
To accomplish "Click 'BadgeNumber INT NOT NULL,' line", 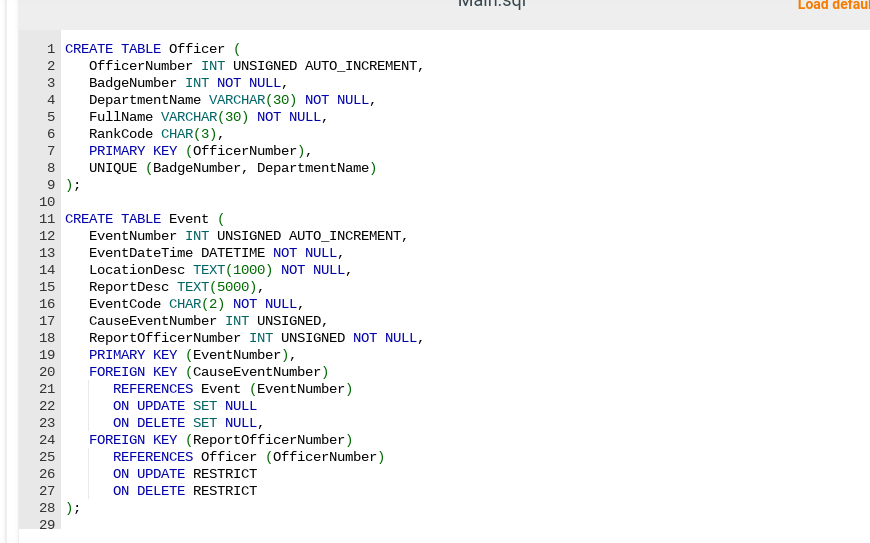I will click(x=188, y=83).
